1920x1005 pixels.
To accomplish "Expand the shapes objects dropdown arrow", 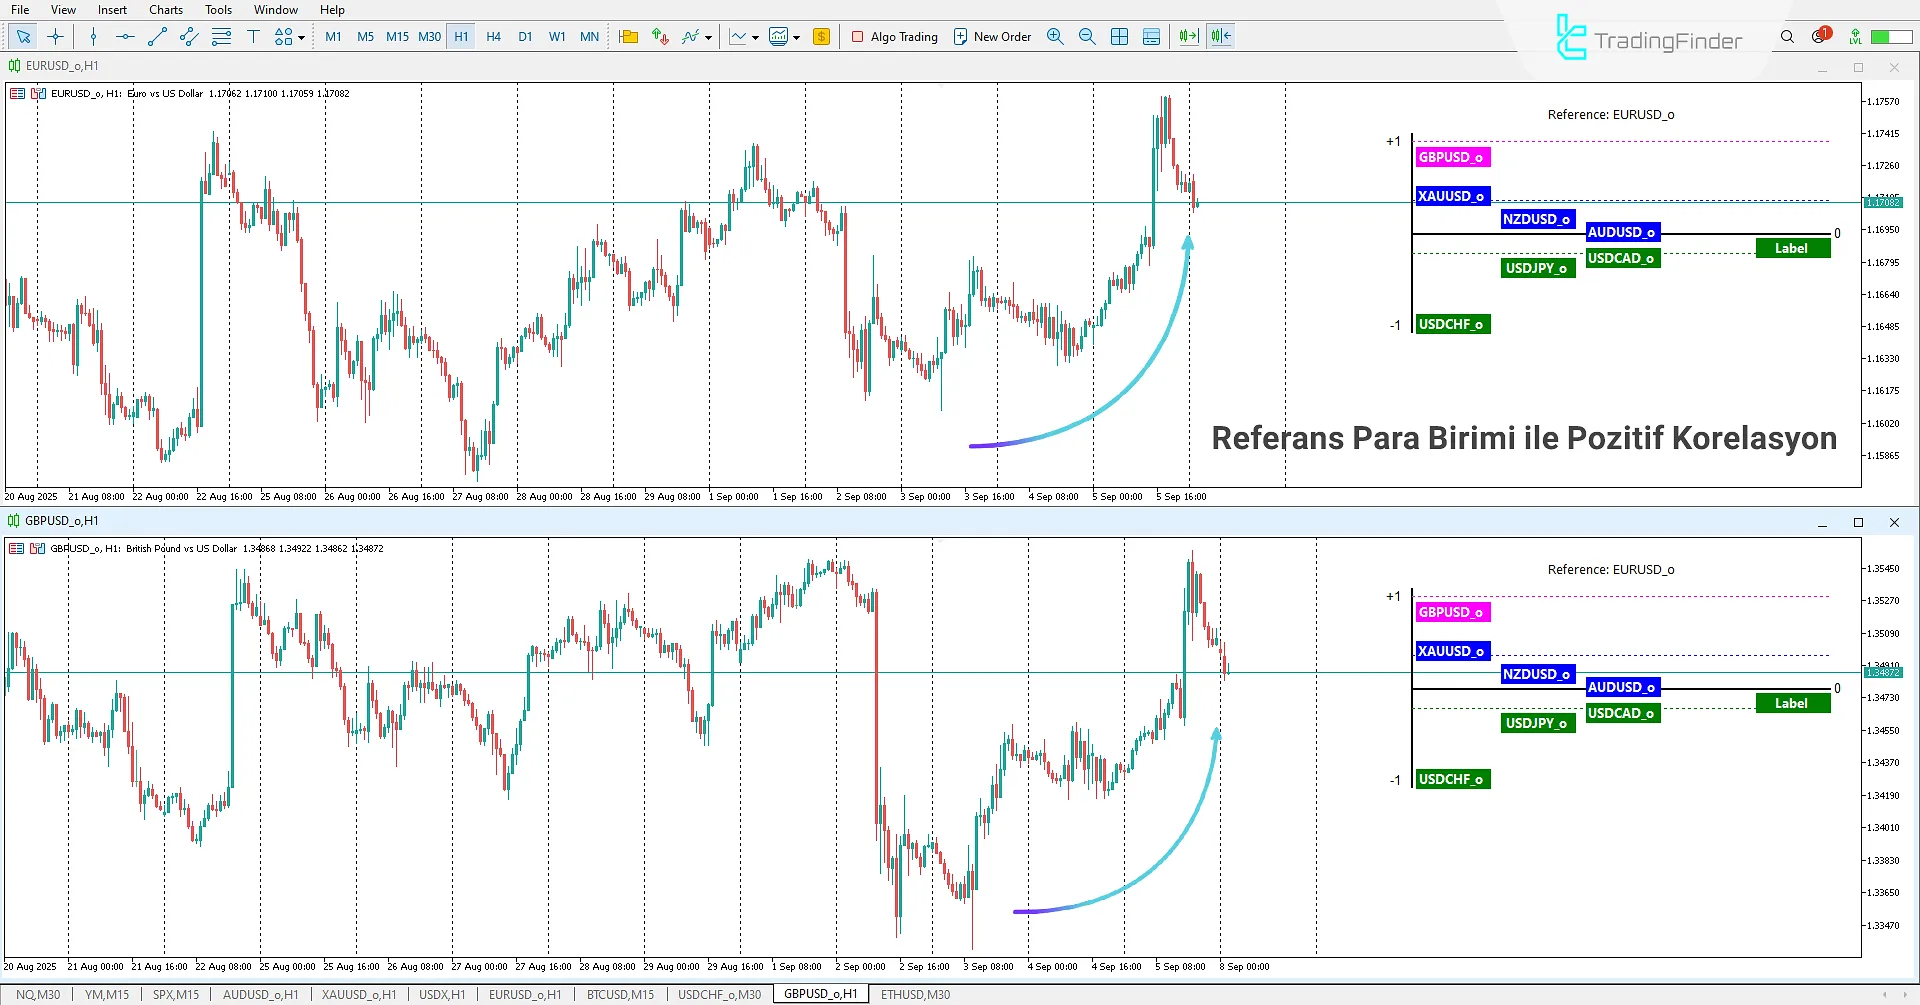I will pyautogui.click(x=301, y=38).
